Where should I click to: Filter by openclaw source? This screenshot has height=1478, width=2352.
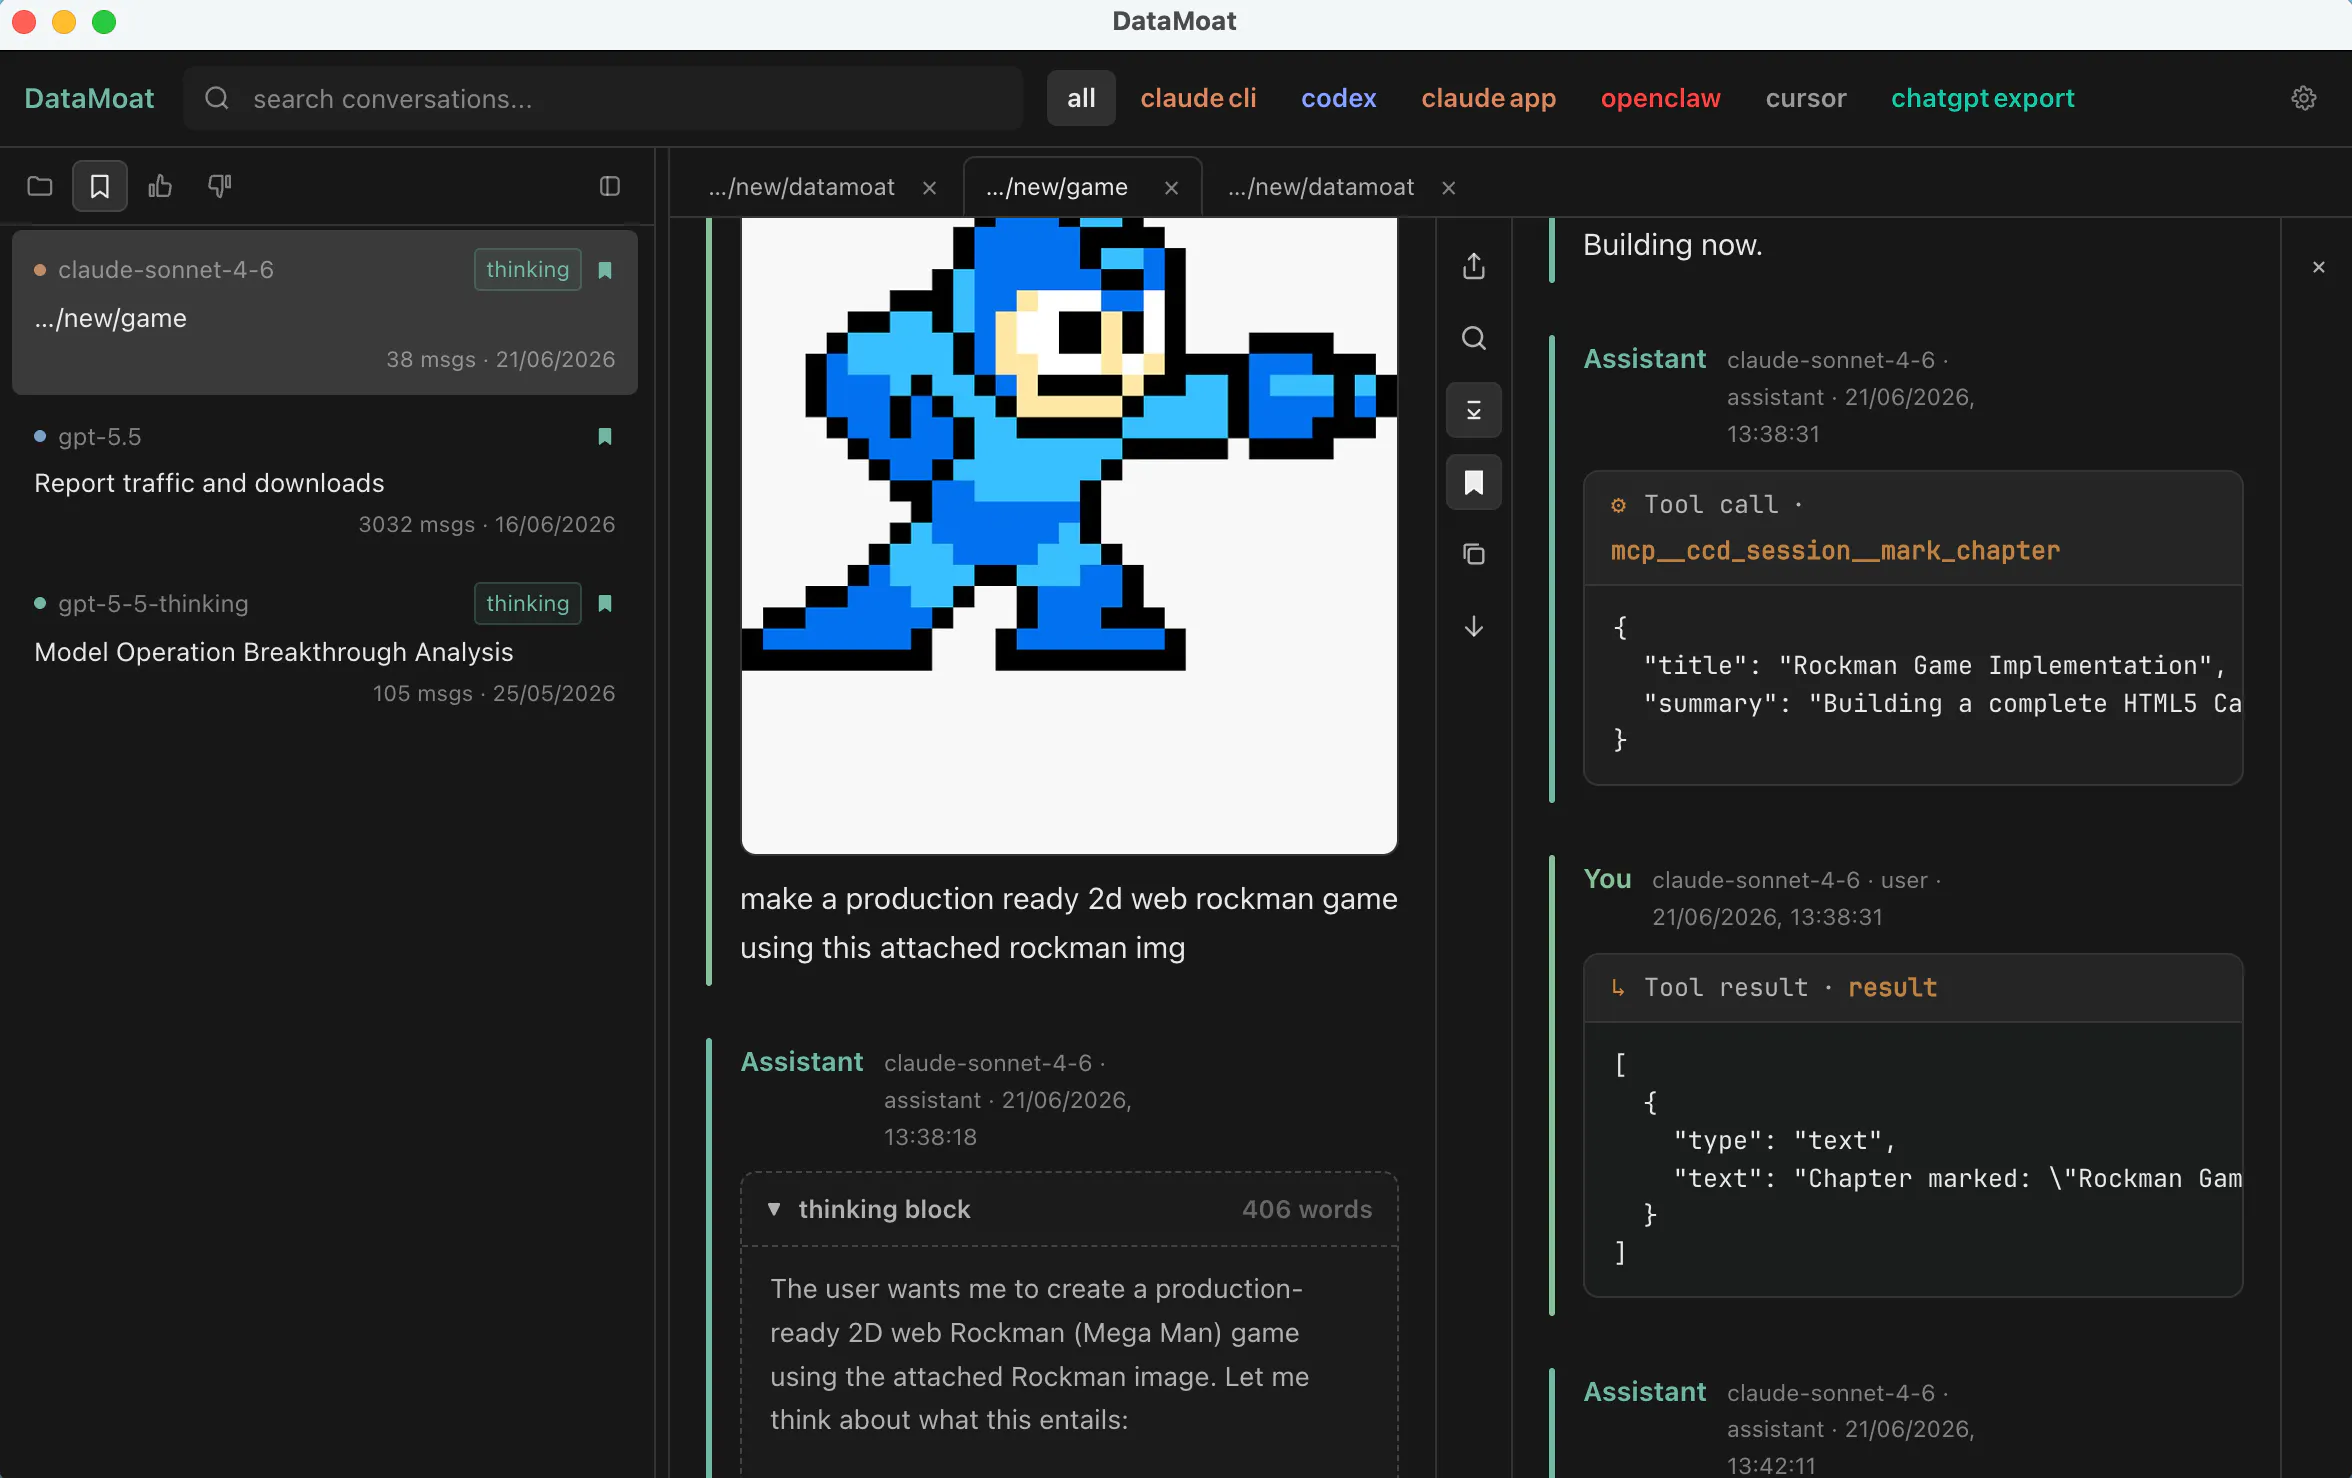1661,98
